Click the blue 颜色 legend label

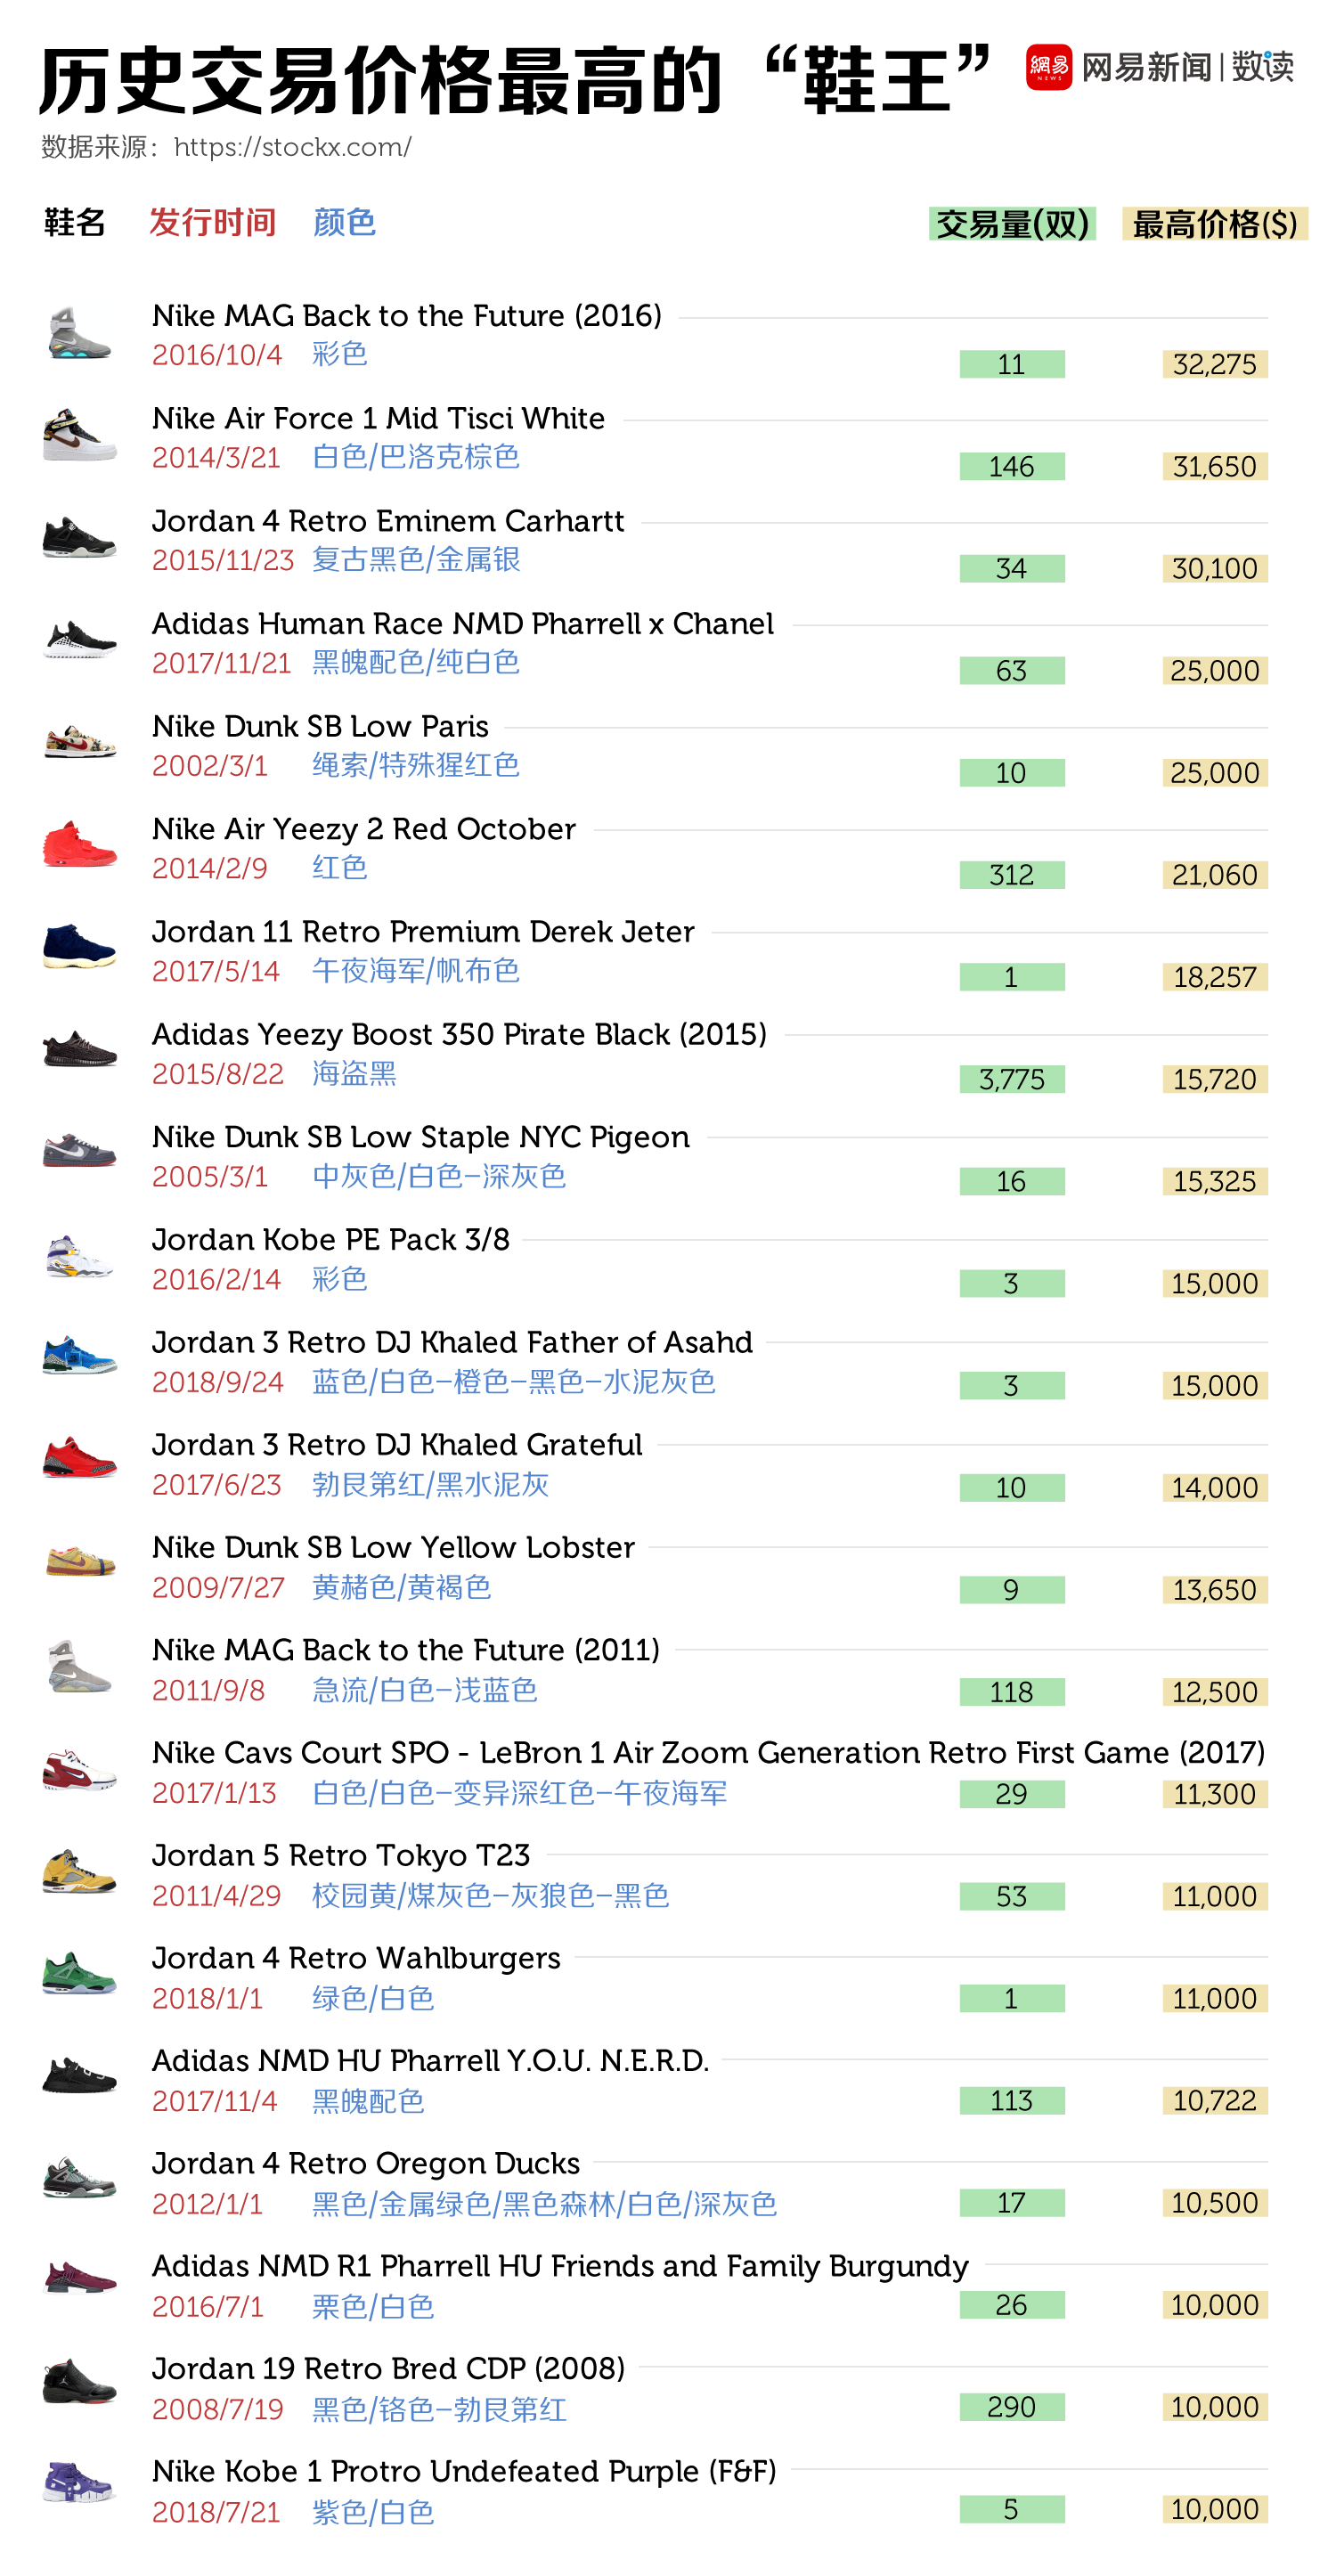click(x=344, y=222)
